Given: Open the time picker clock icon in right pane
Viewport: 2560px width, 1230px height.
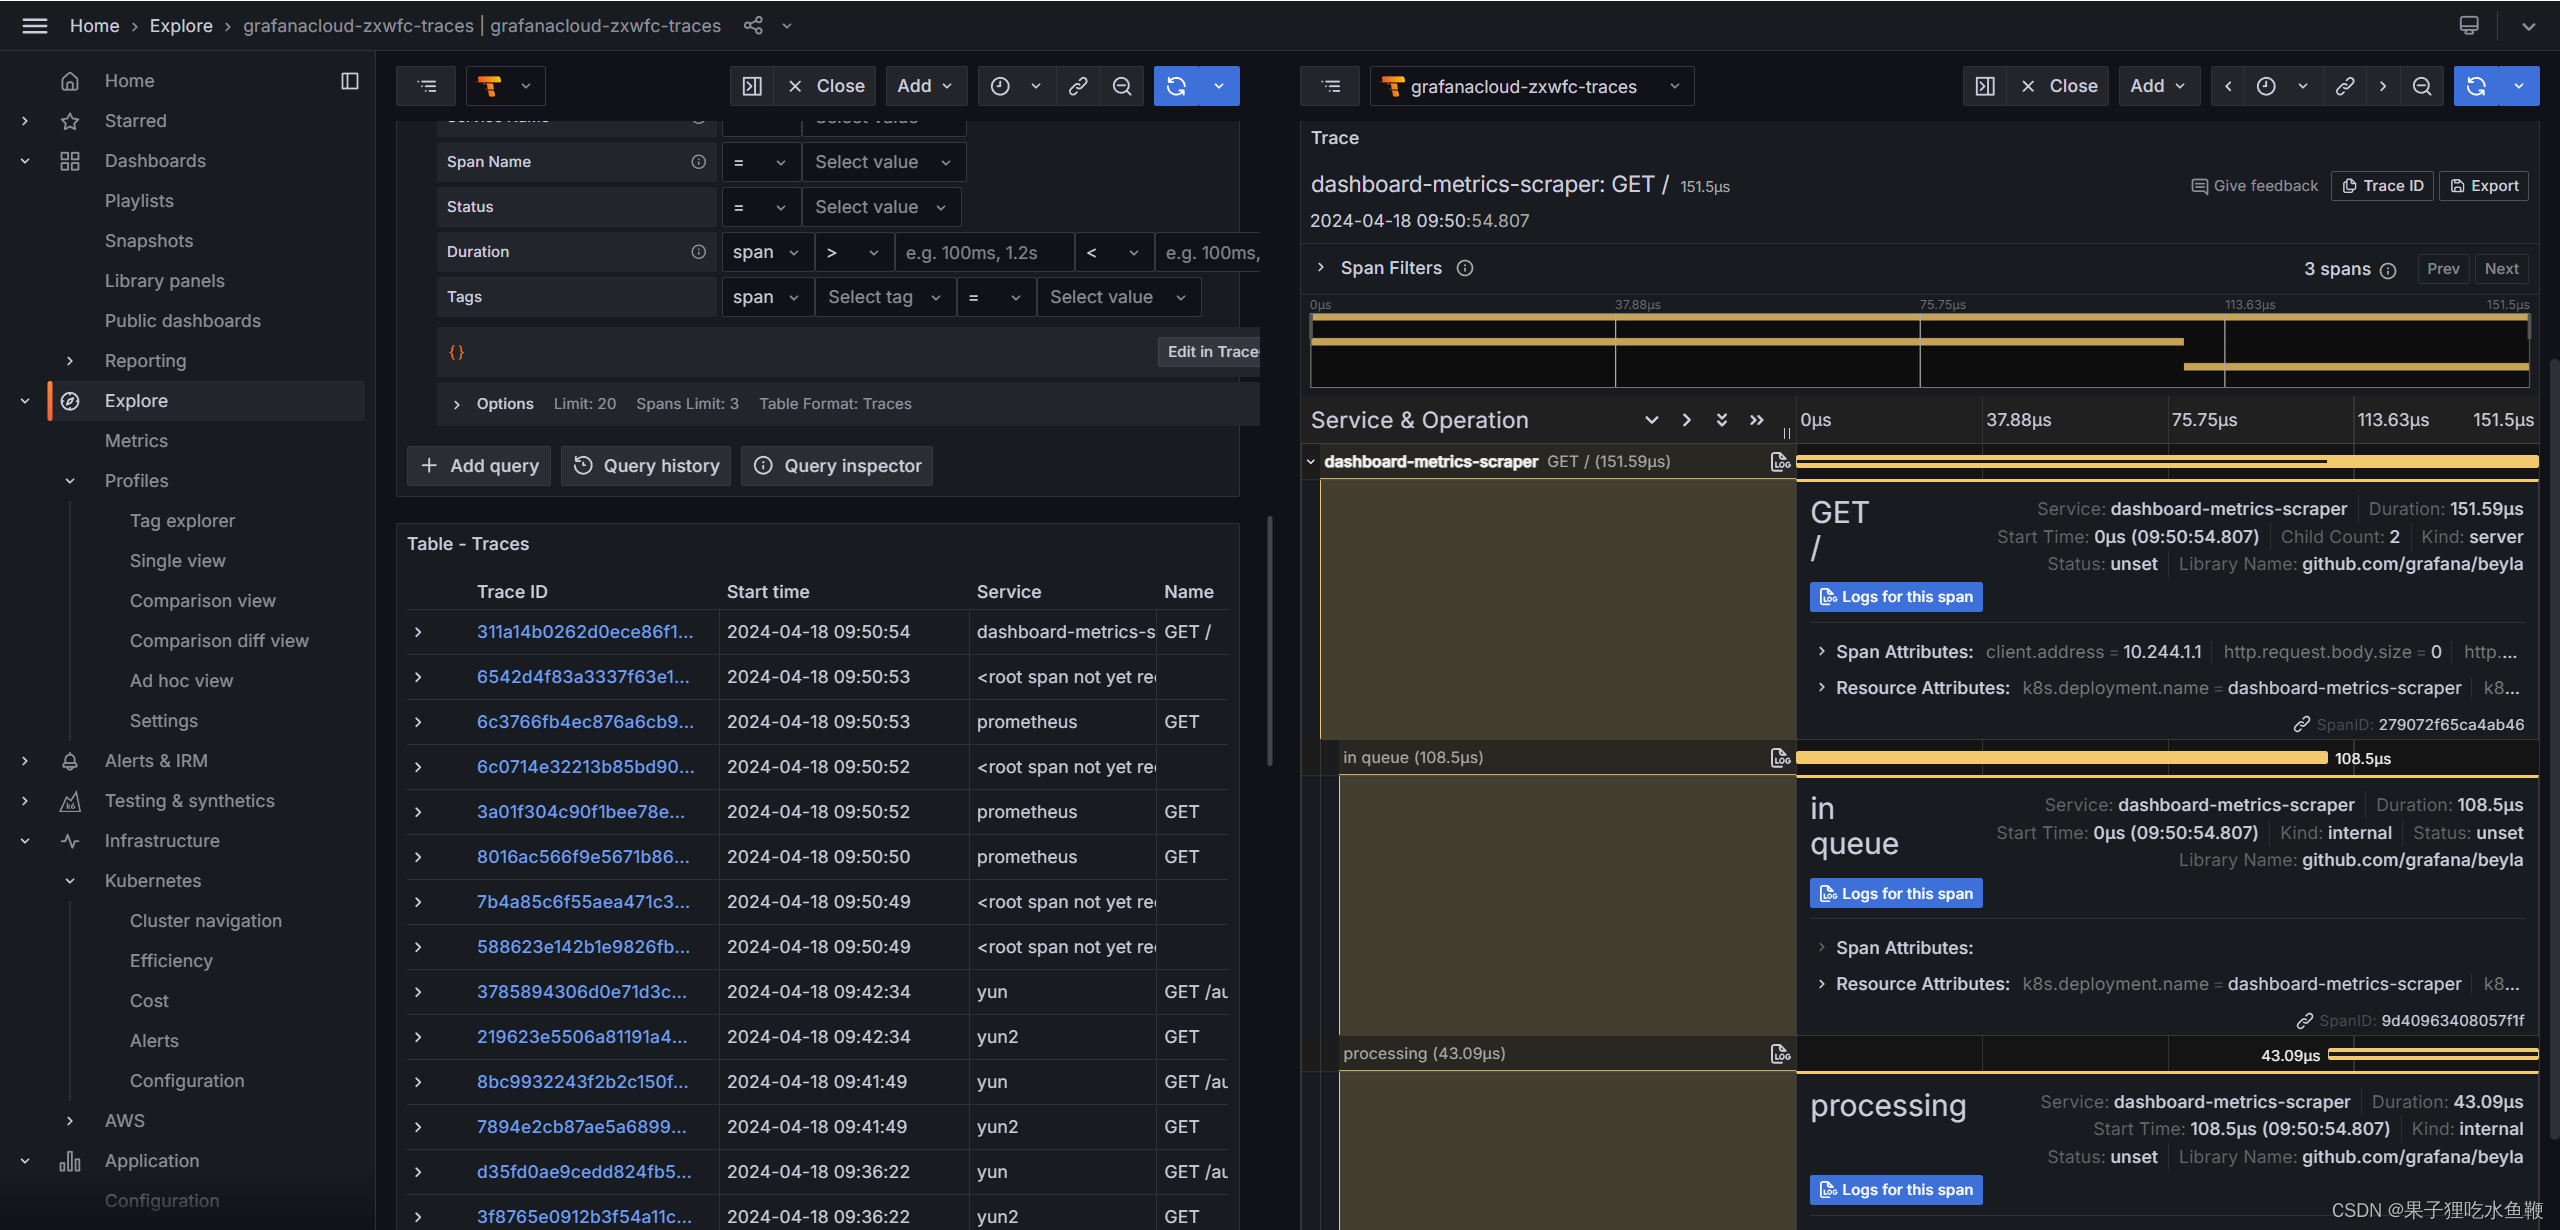Looking at the screenshot, I should point(2267,86).
